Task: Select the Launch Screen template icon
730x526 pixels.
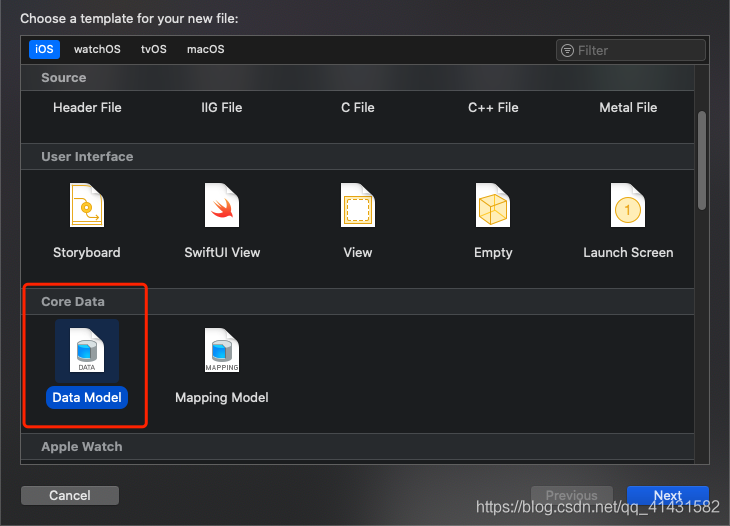Action: (x=628, y=205)
